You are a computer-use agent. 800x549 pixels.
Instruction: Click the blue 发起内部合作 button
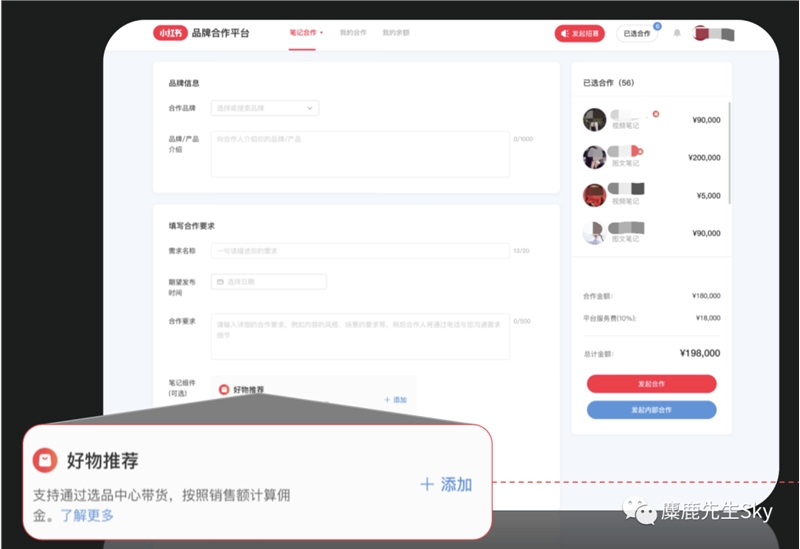[652, 410]
